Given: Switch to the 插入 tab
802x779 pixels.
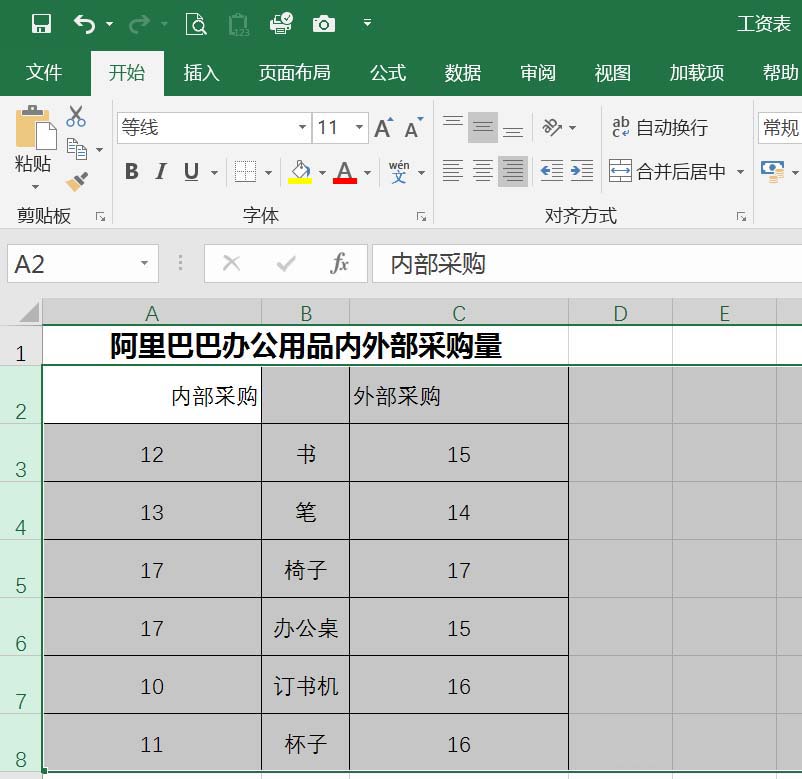Looking at the screenshot, I should pos(202,73).
